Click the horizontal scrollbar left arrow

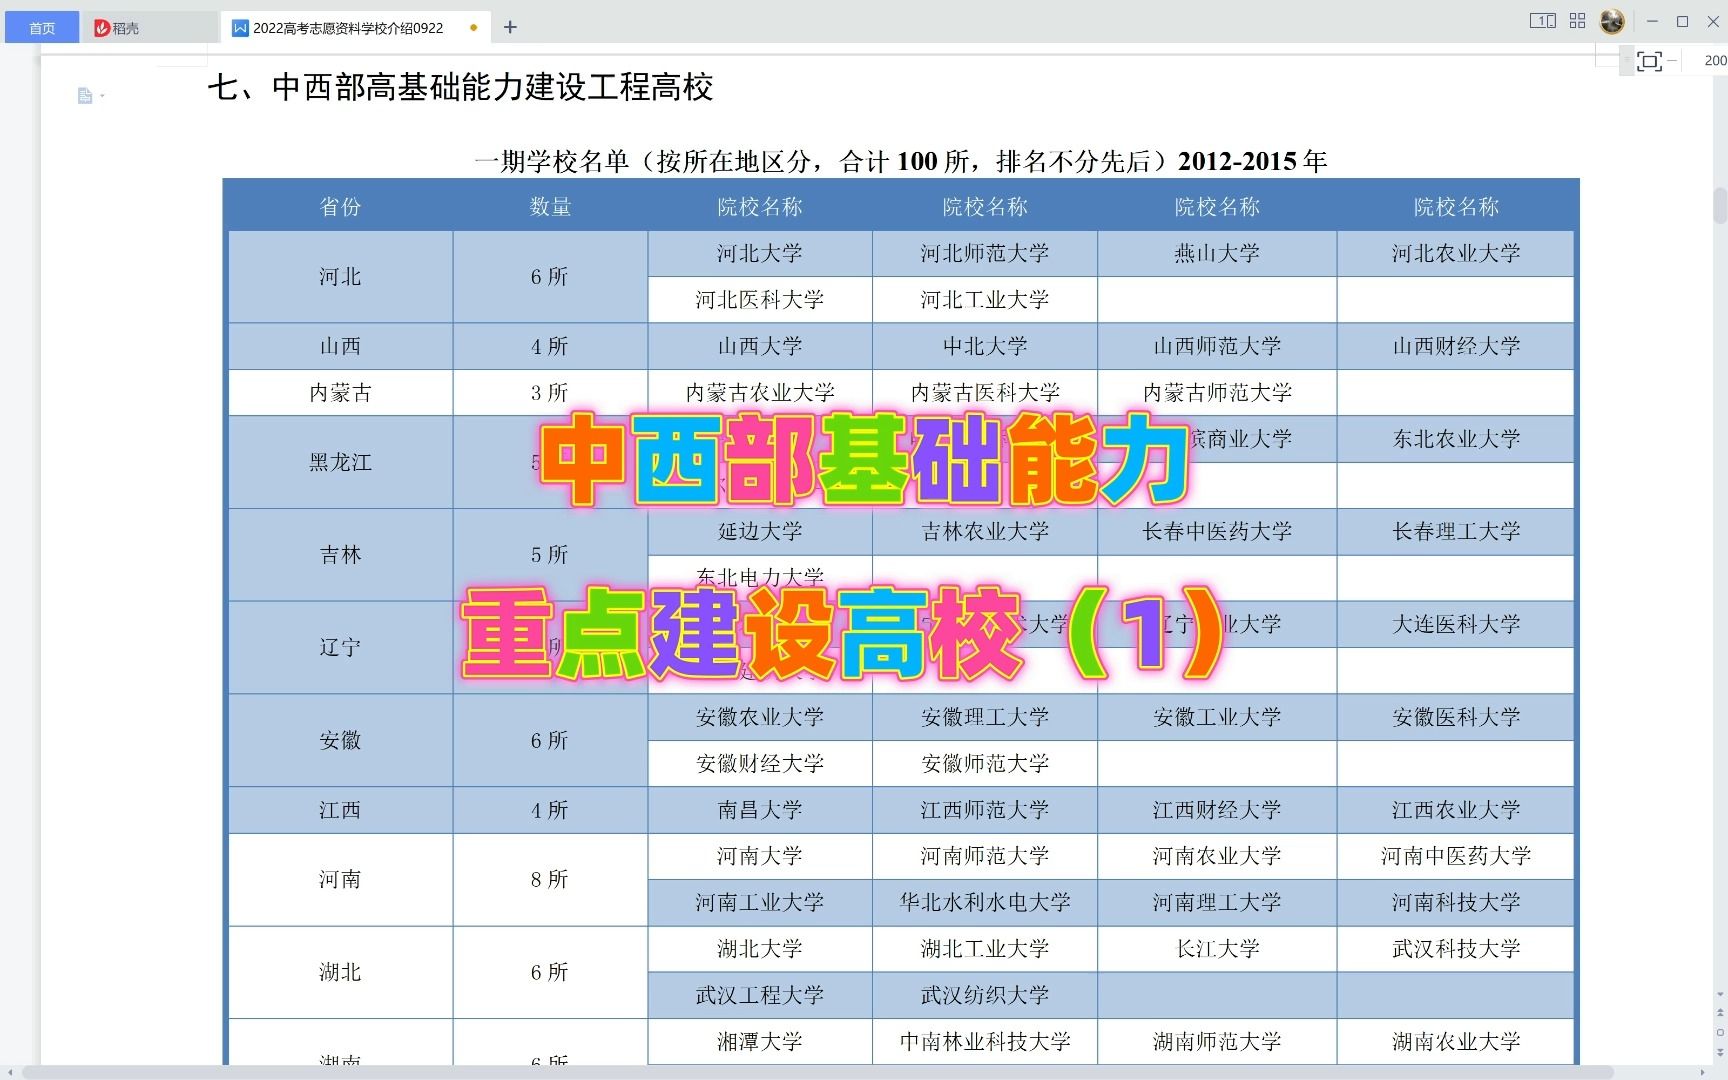coord(10,1073)
